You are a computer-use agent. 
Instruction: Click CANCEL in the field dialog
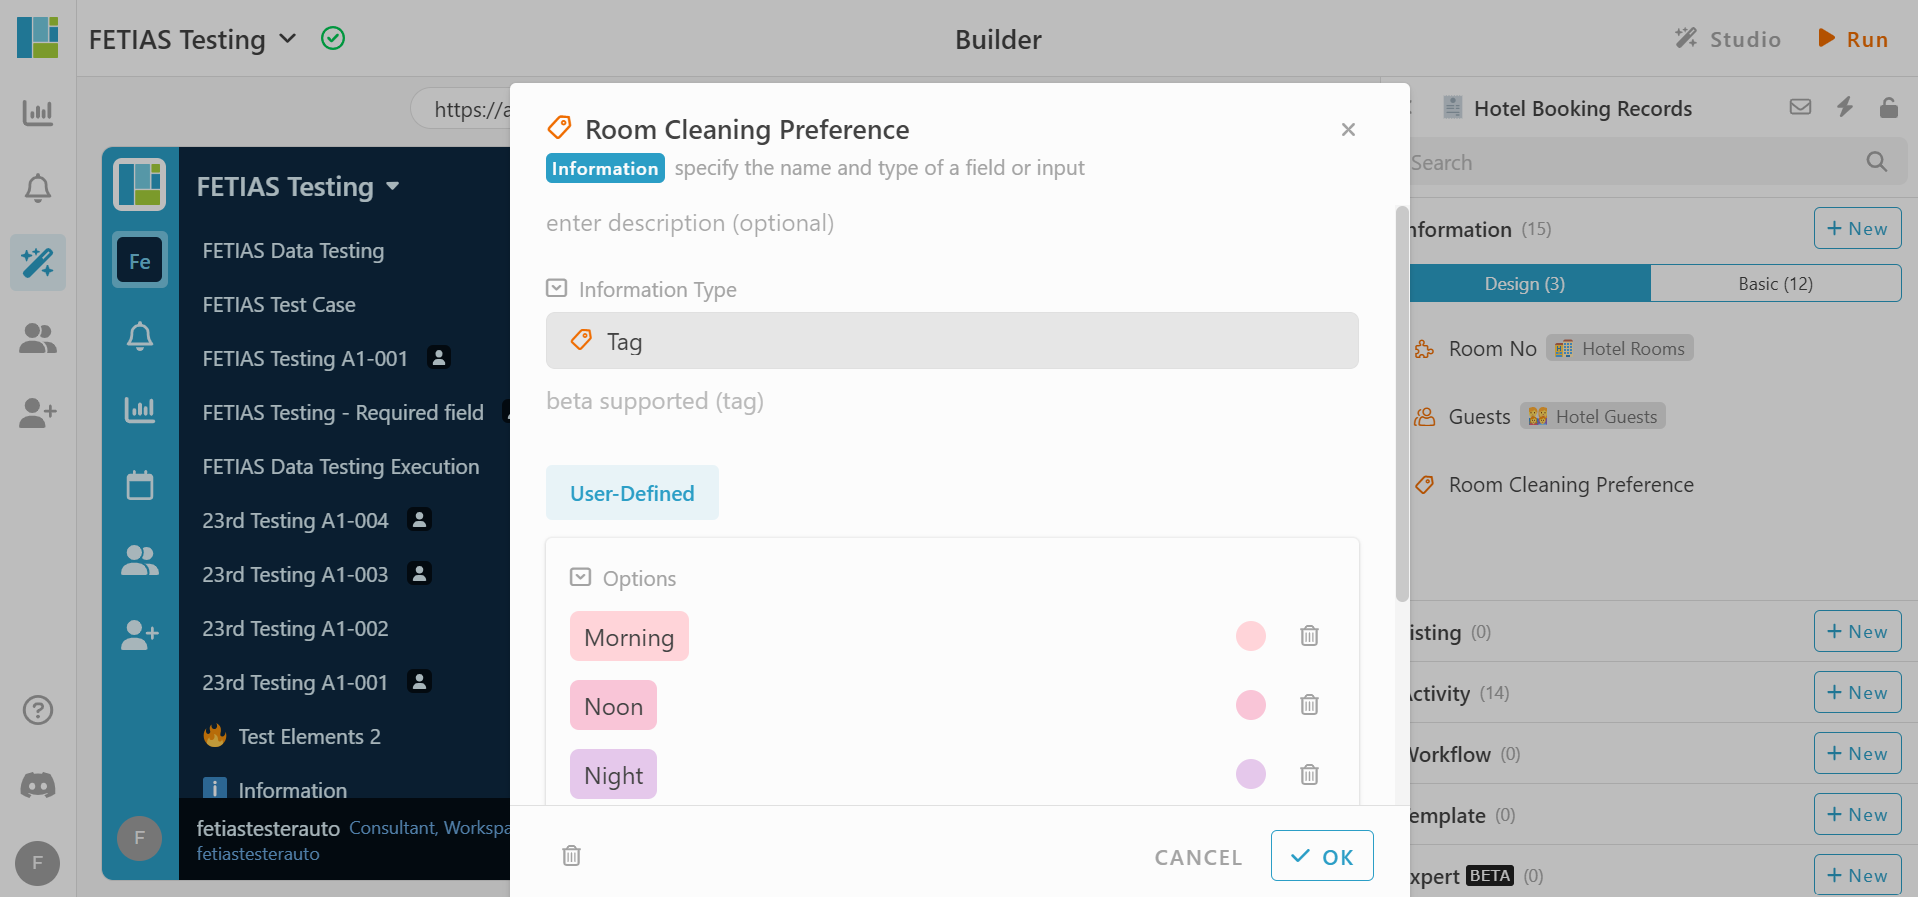pyautogui.click(x=1198, y=857)
